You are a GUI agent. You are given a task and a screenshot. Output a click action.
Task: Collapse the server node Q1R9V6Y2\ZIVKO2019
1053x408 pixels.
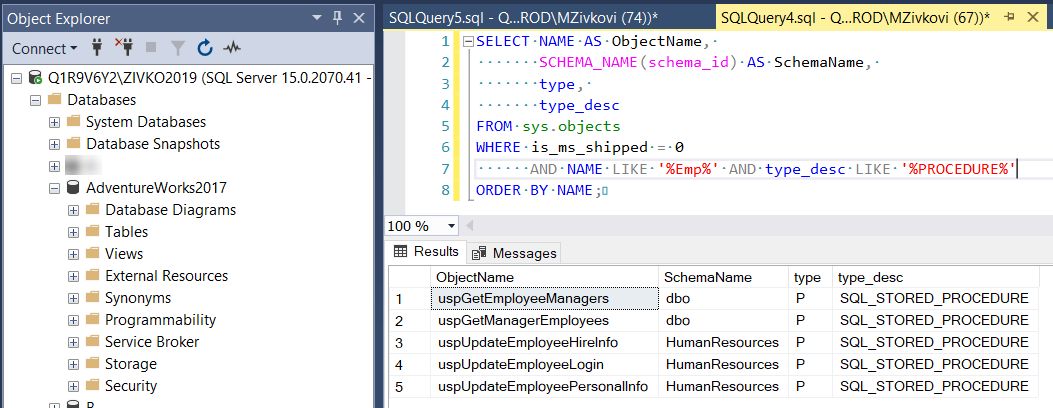pyautogui.click(x=17, y=79)
